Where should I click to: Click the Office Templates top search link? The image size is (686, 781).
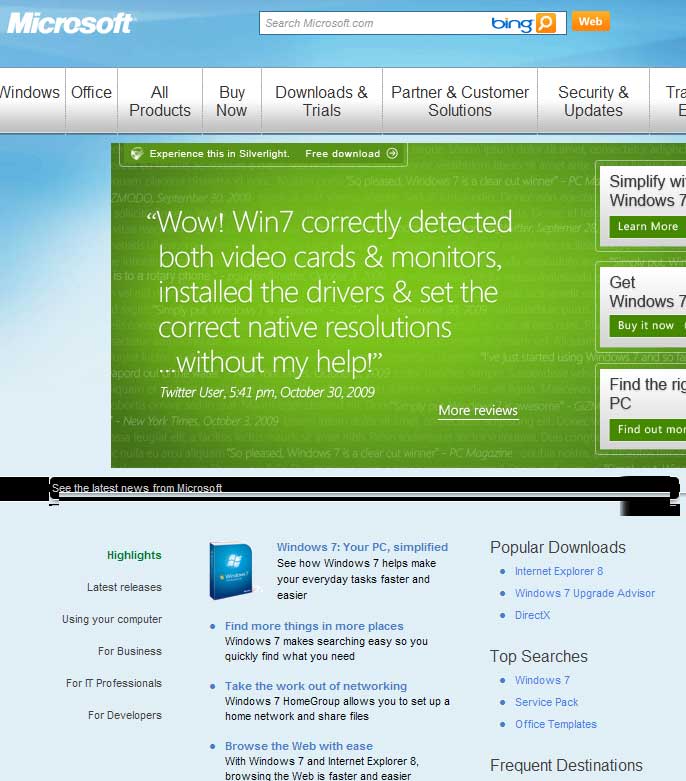click(555, 724)
